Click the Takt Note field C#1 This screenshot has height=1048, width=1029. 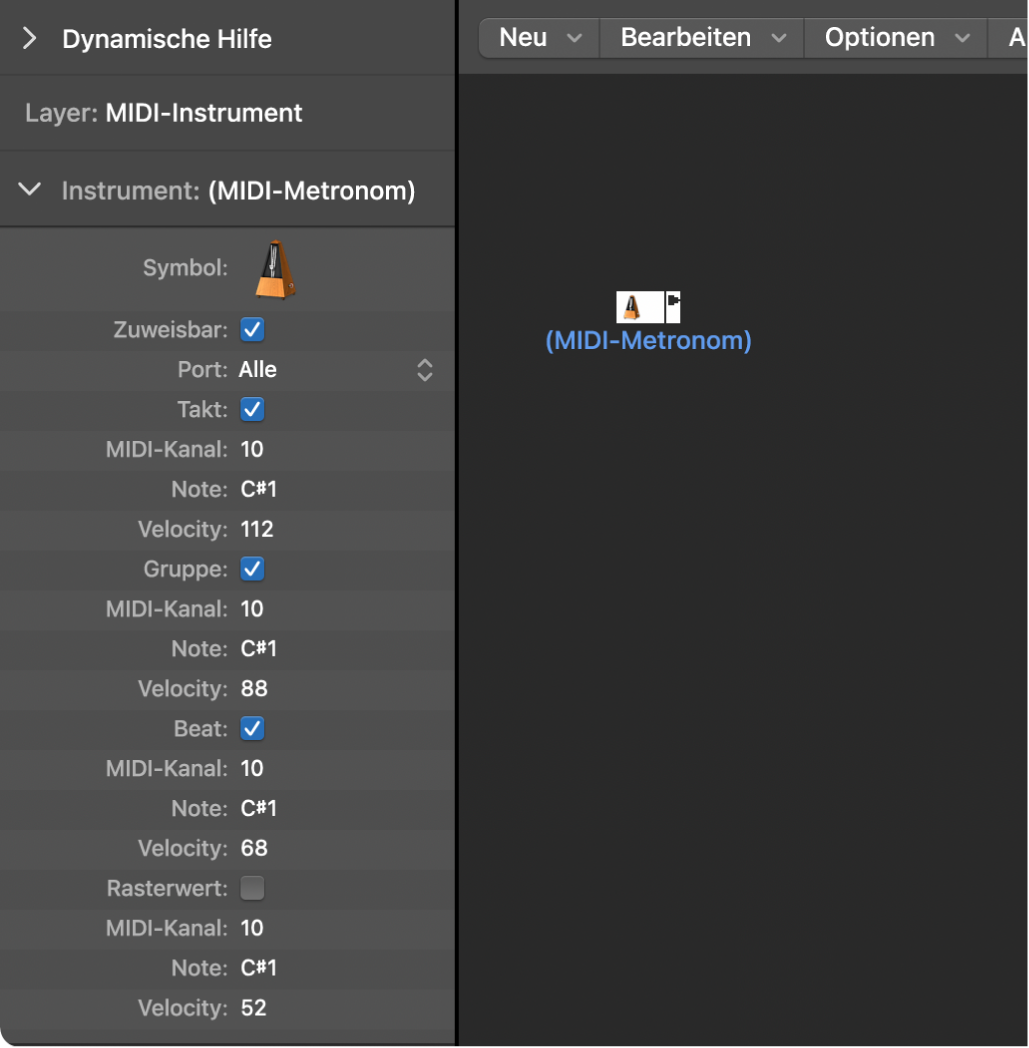coord(259,489)
